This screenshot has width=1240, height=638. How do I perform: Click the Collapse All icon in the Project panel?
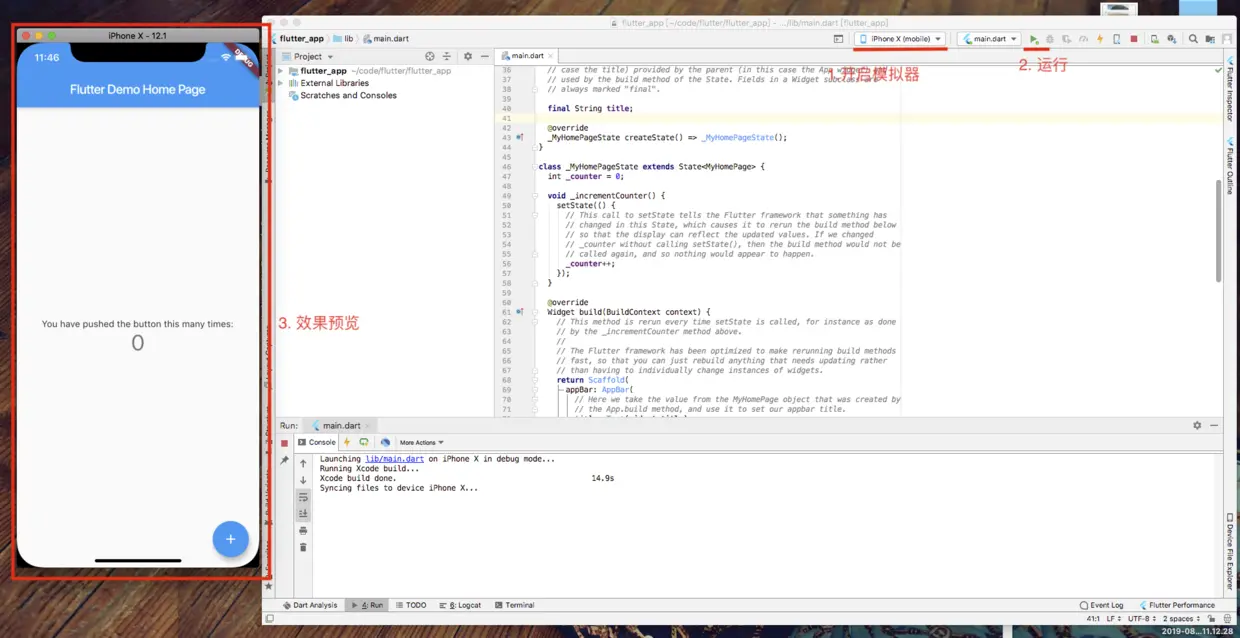448,57
